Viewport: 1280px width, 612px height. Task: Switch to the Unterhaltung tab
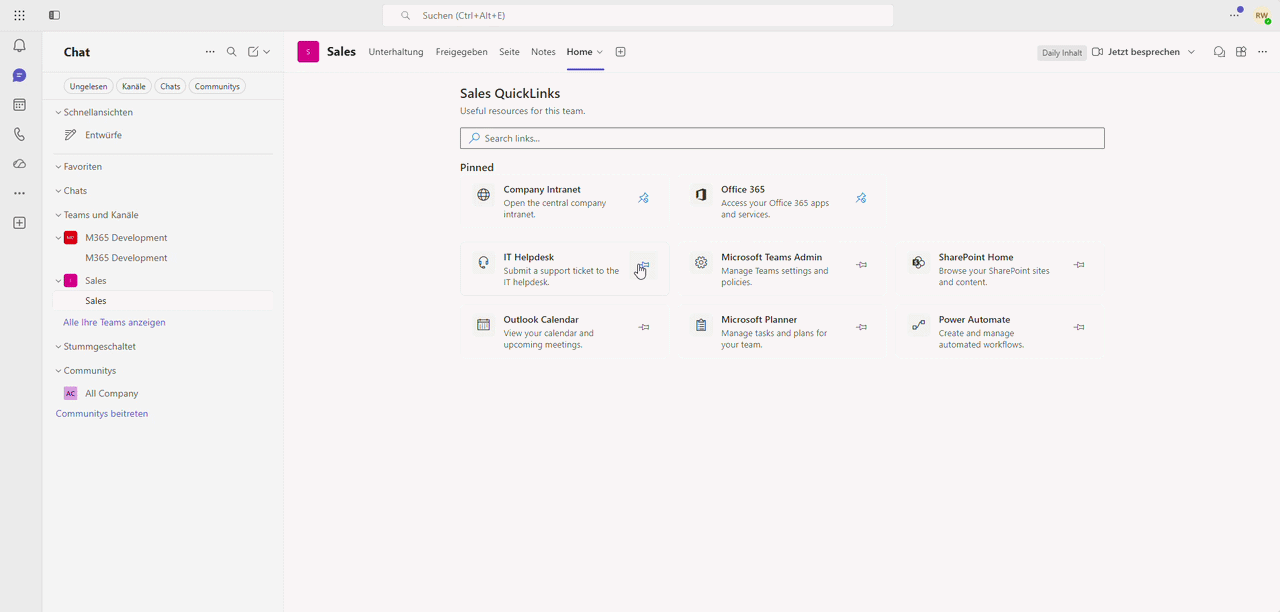point(396,52)
